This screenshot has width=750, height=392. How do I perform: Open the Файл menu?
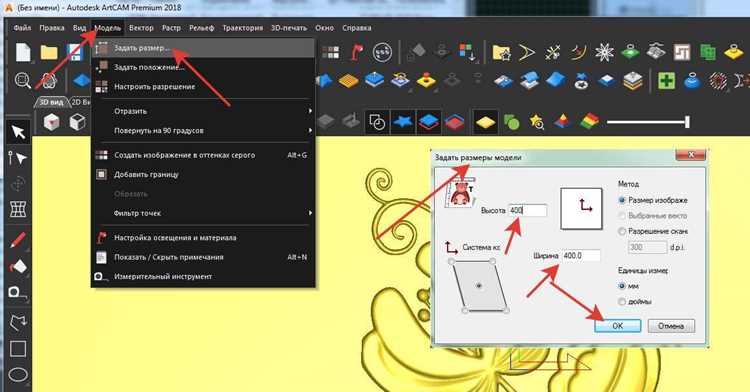22,28
